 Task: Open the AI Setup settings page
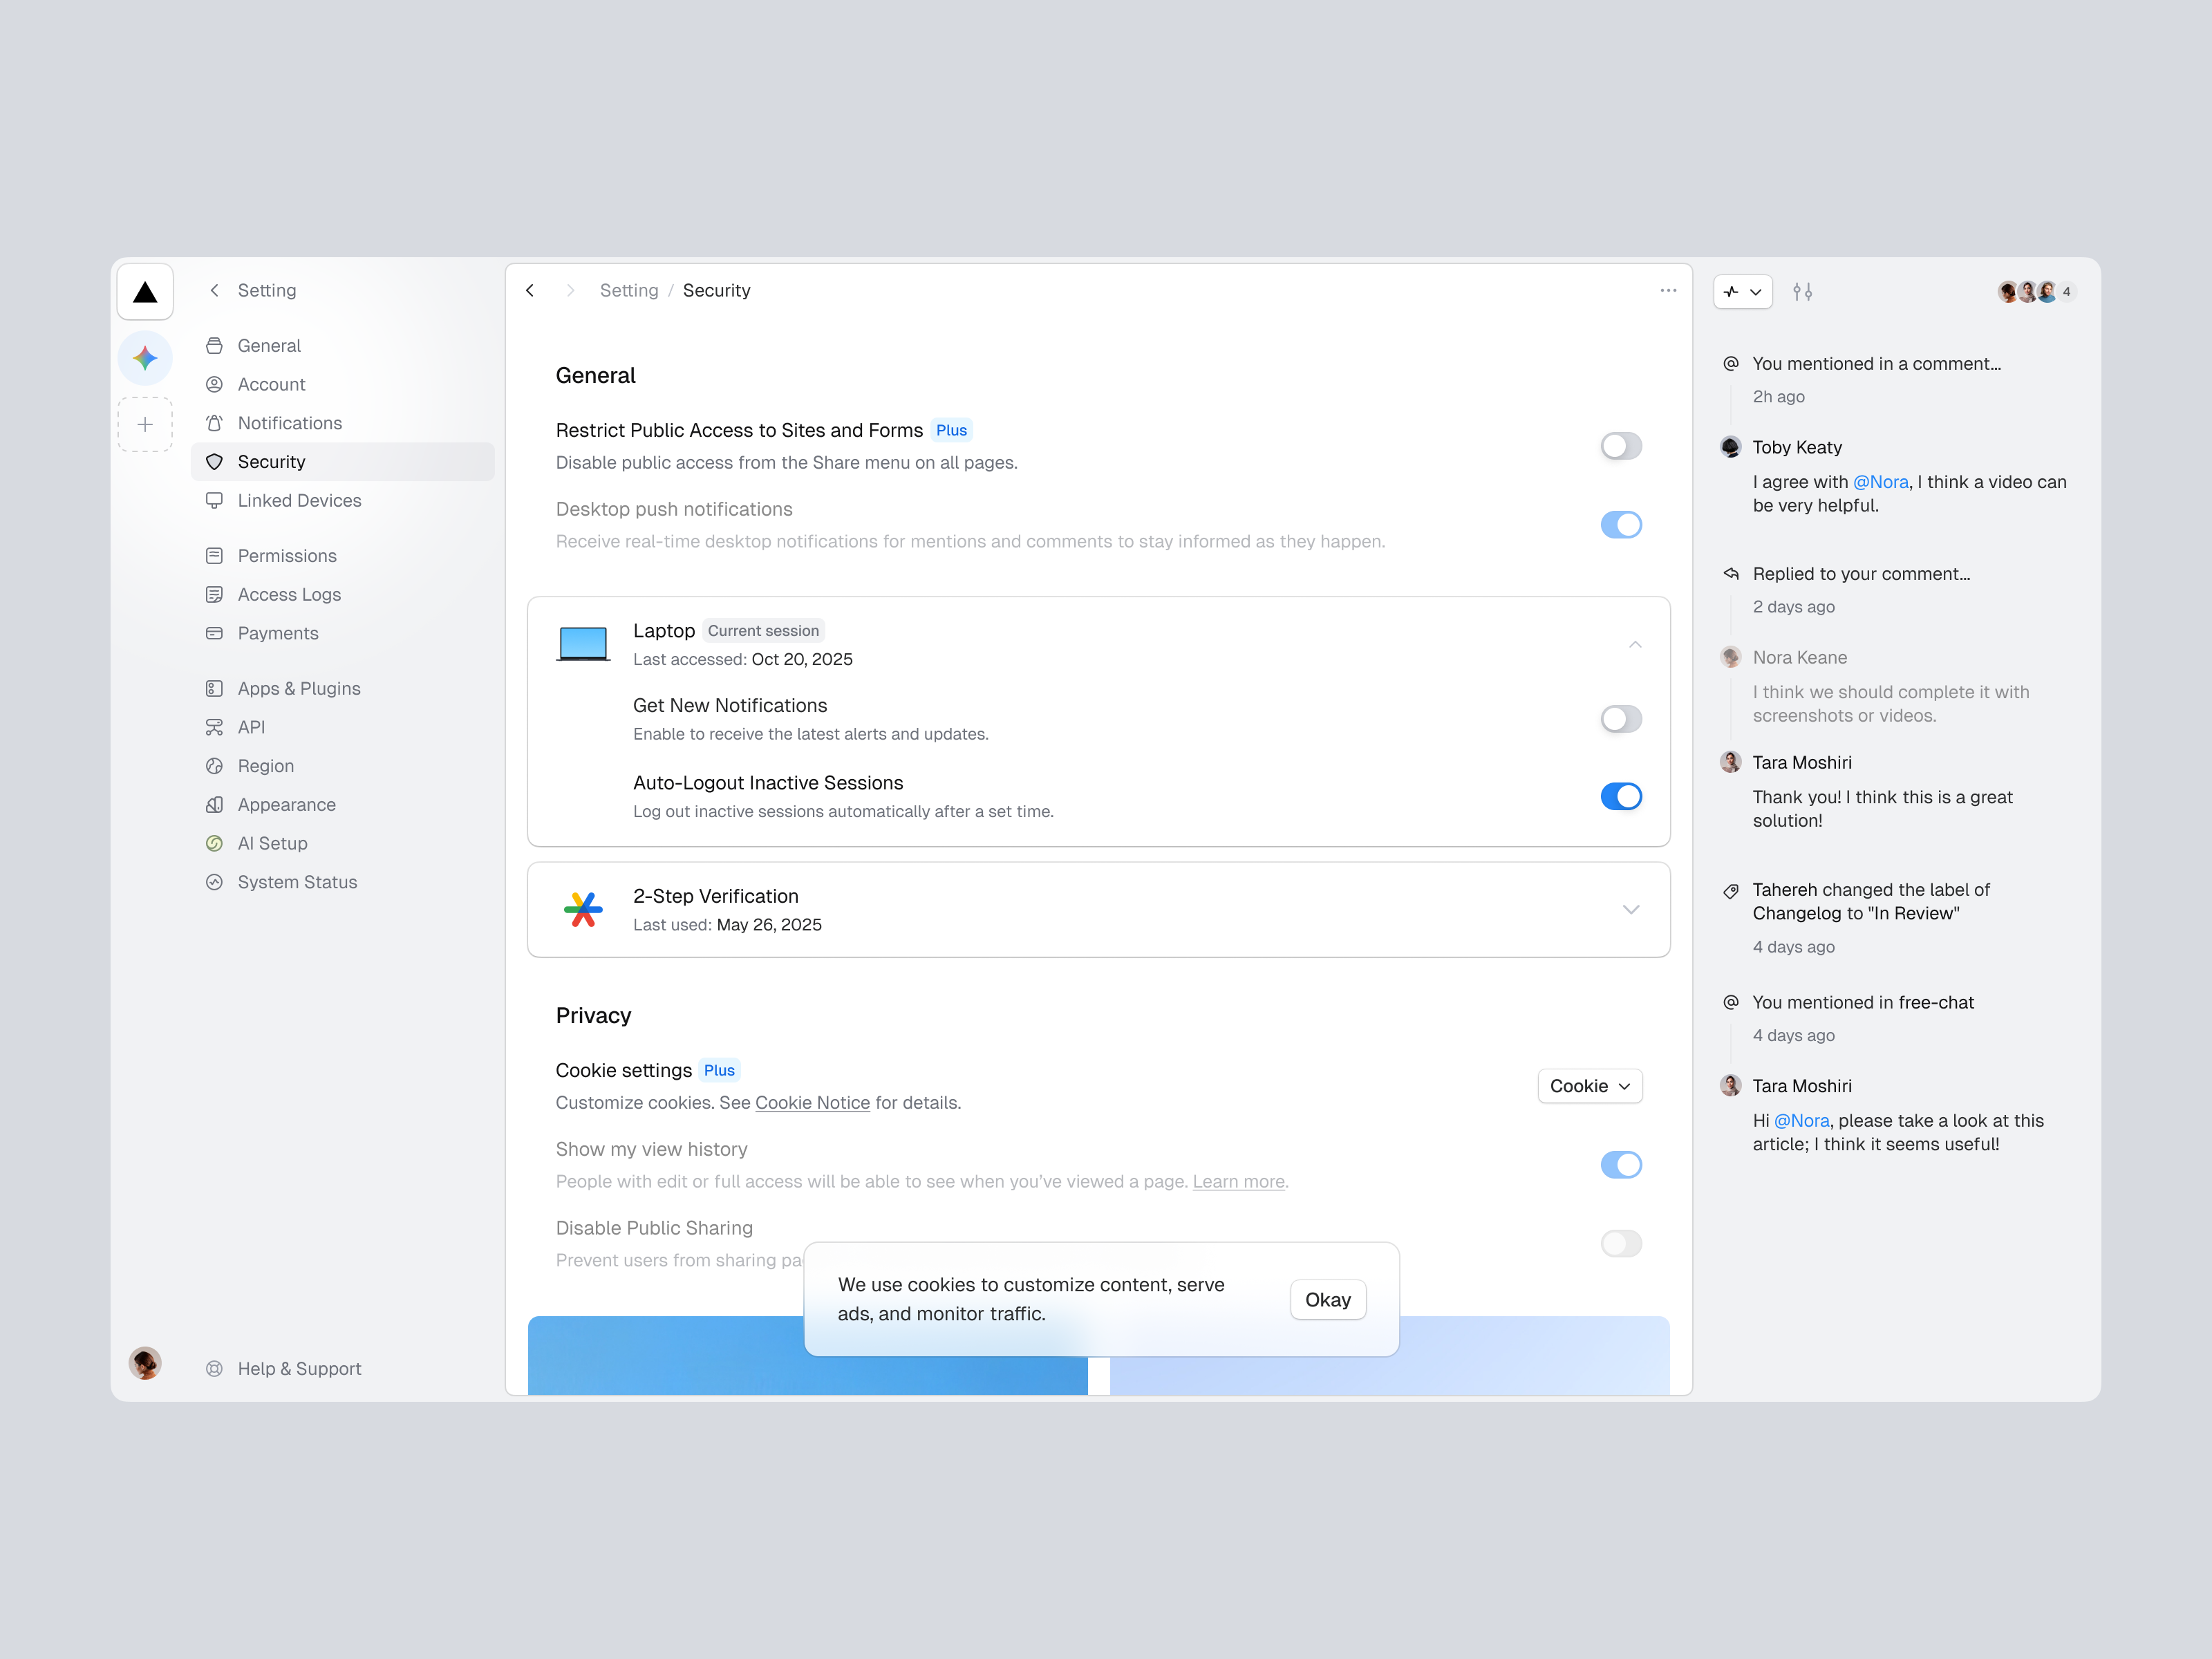[x=272, y=843]
